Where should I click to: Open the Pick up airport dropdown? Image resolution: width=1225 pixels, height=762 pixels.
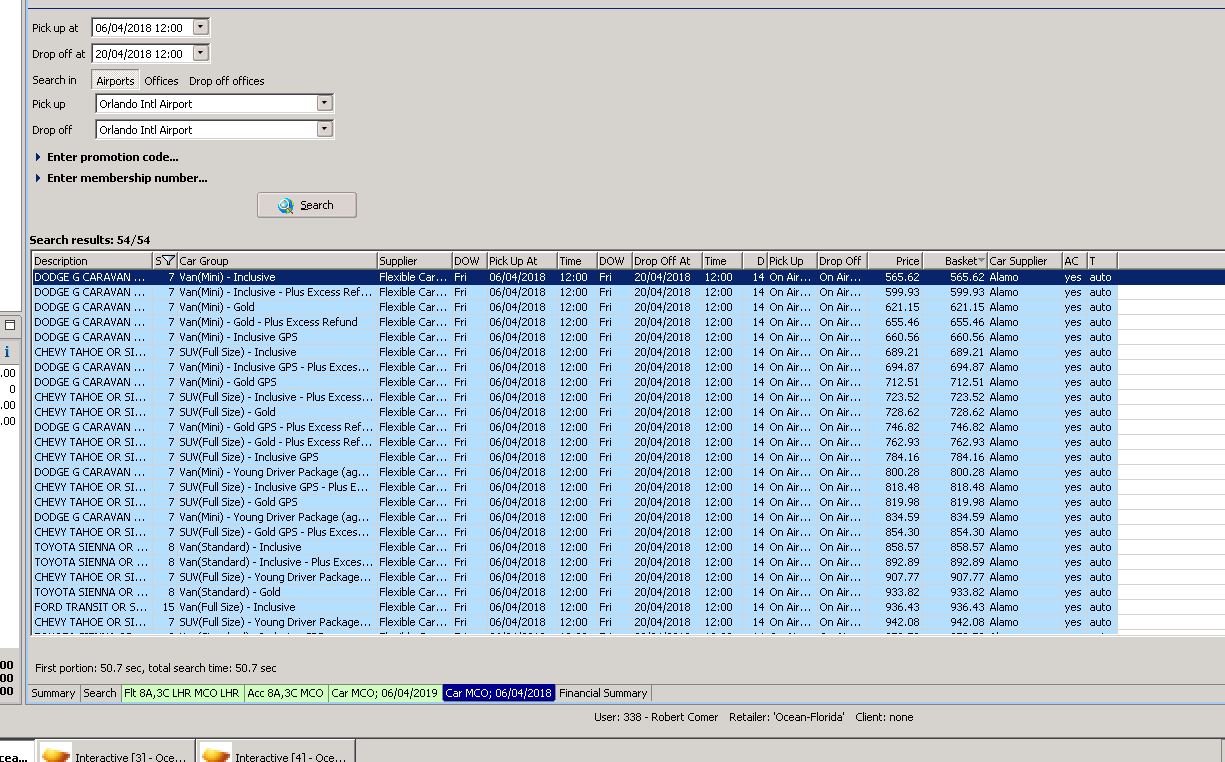(323, 103)
